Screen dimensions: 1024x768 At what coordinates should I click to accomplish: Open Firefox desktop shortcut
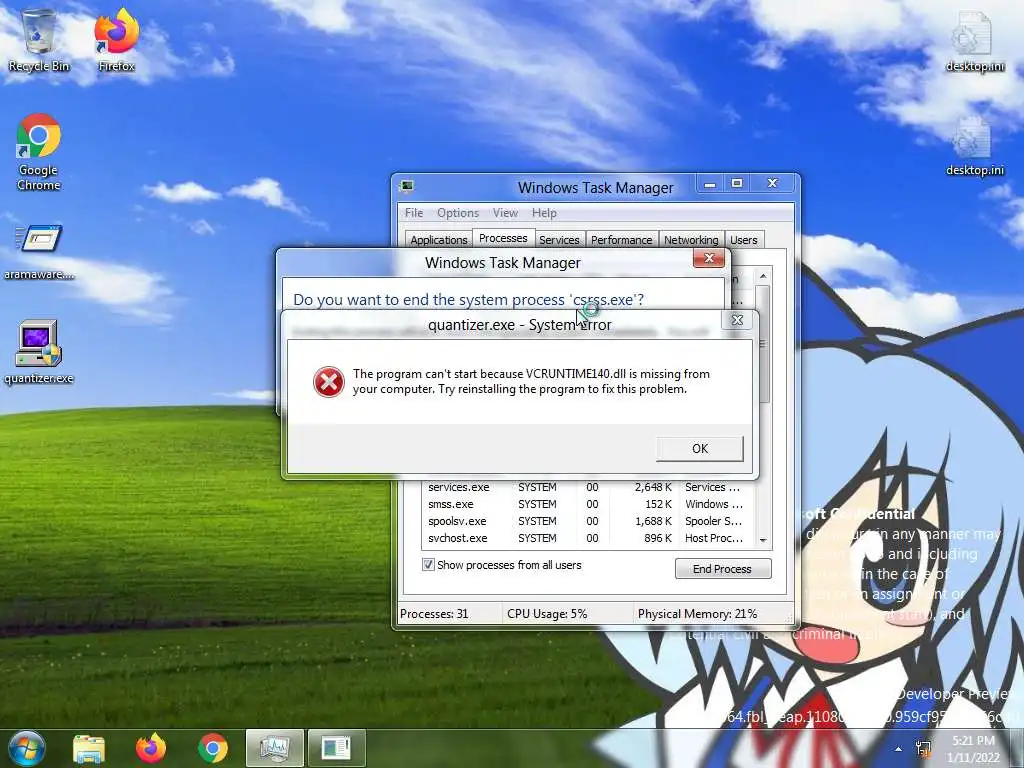(116, 40)
